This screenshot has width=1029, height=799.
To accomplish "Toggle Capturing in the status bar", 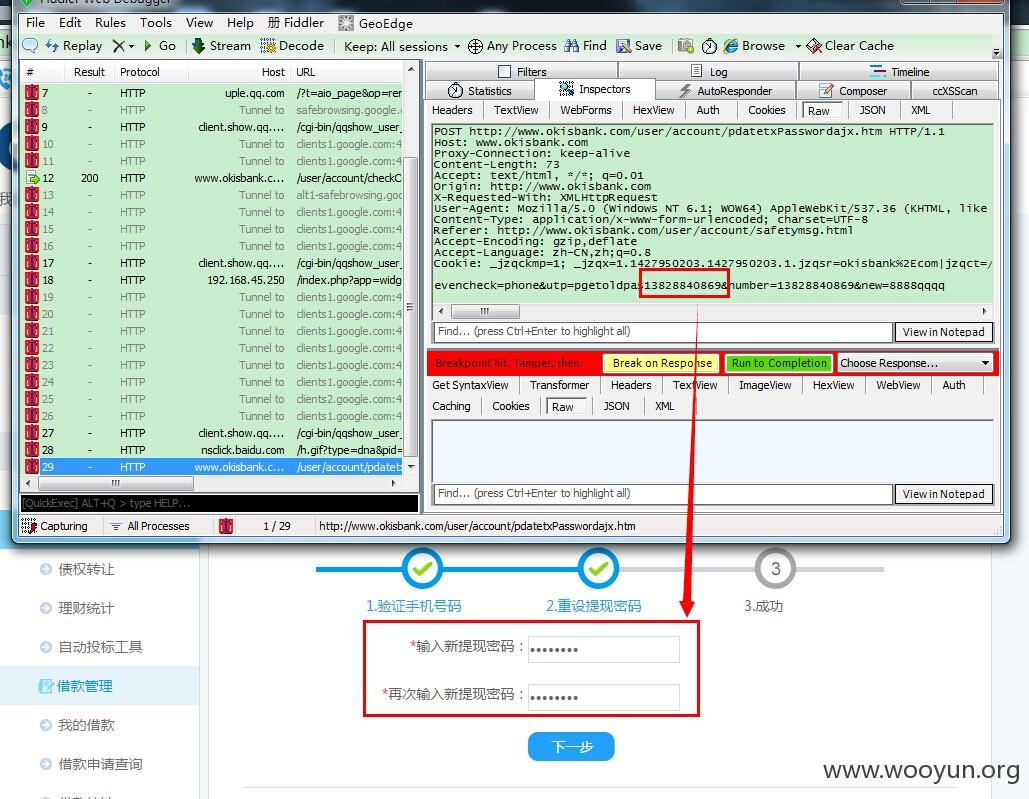I will coord(55,526).
